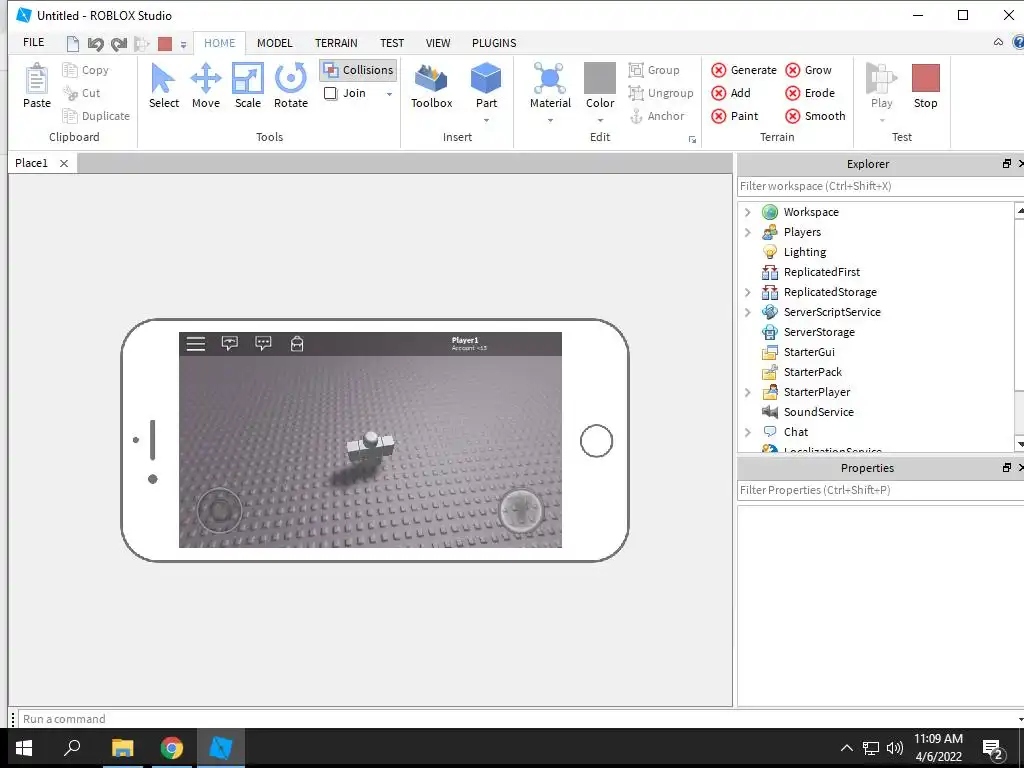Open the Toolbox
The width and height of the screenshot is (1024, 768).
click(431, 86)
